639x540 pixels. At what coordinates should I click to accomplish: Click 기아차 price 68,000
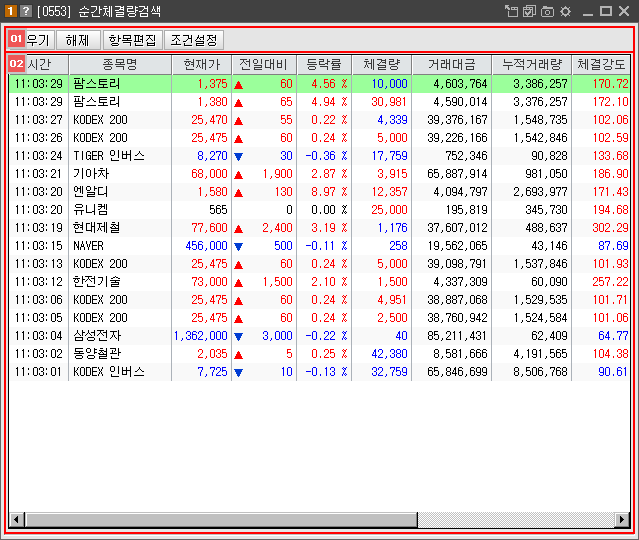click(x=209, y=174)
